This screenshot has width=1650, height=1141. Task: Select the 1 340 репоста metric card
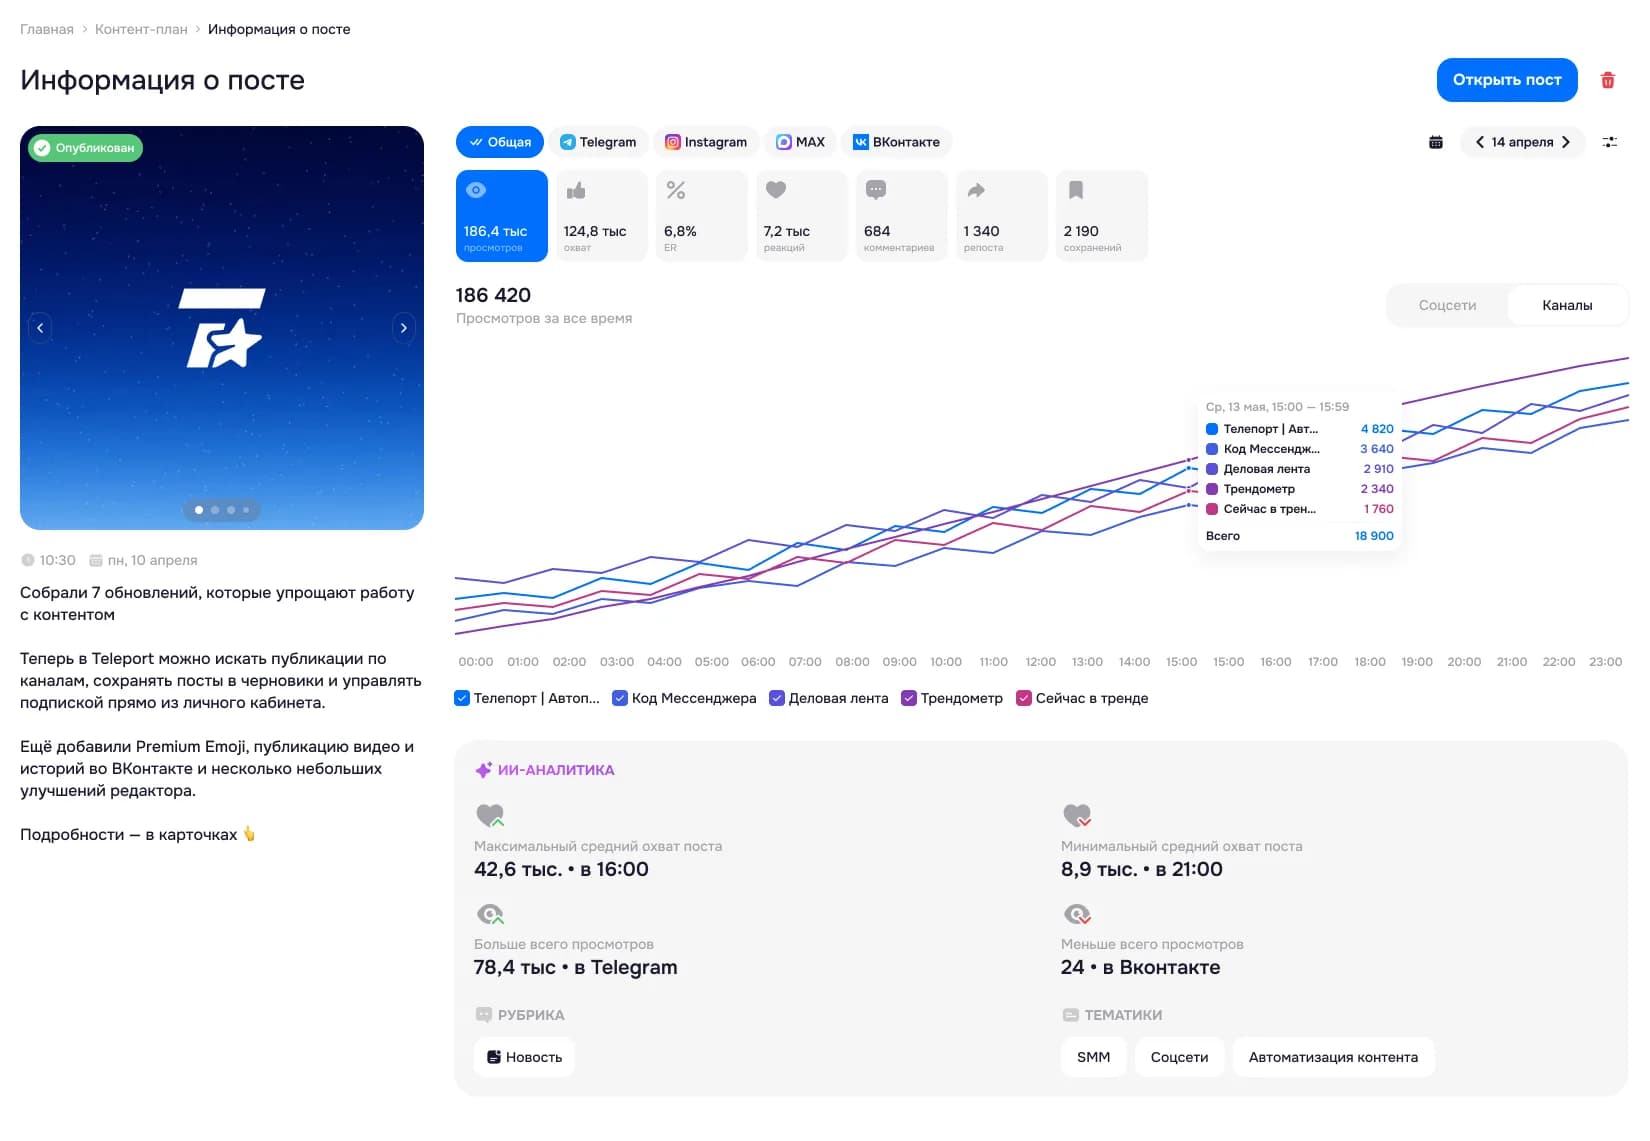pyautogui.click(x=1002, y=216)
